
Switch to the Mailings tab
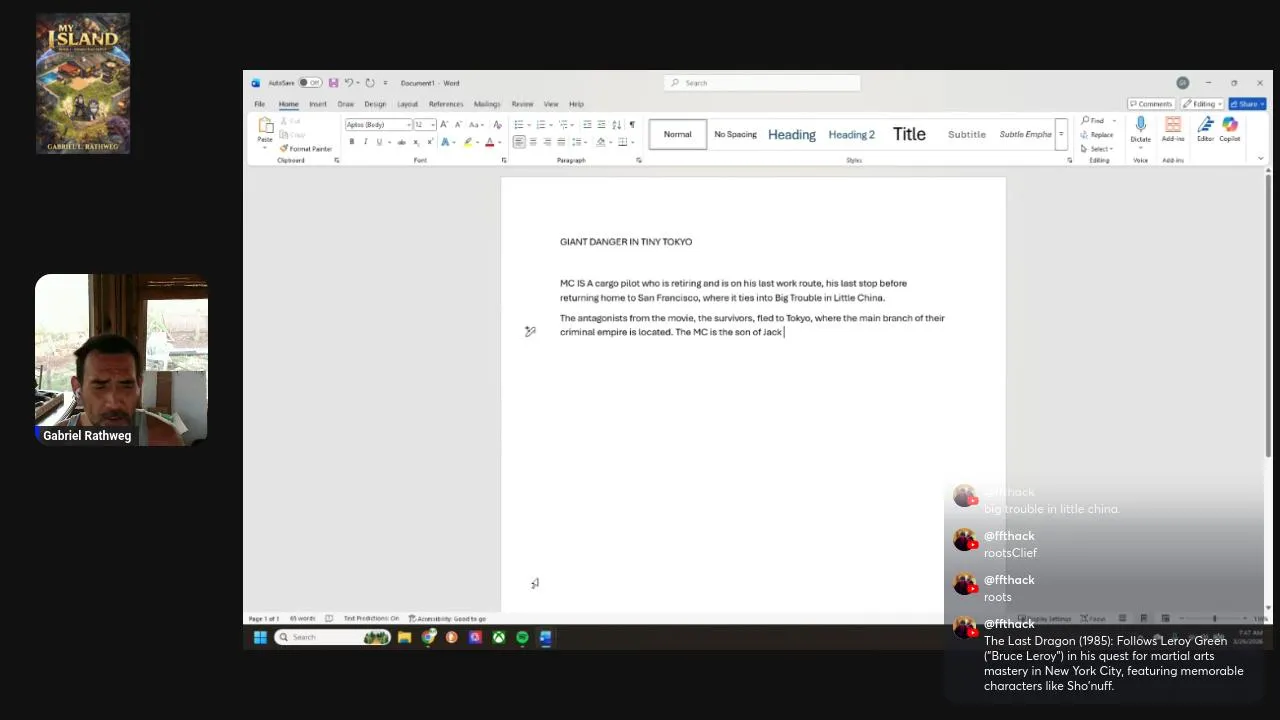487,104
